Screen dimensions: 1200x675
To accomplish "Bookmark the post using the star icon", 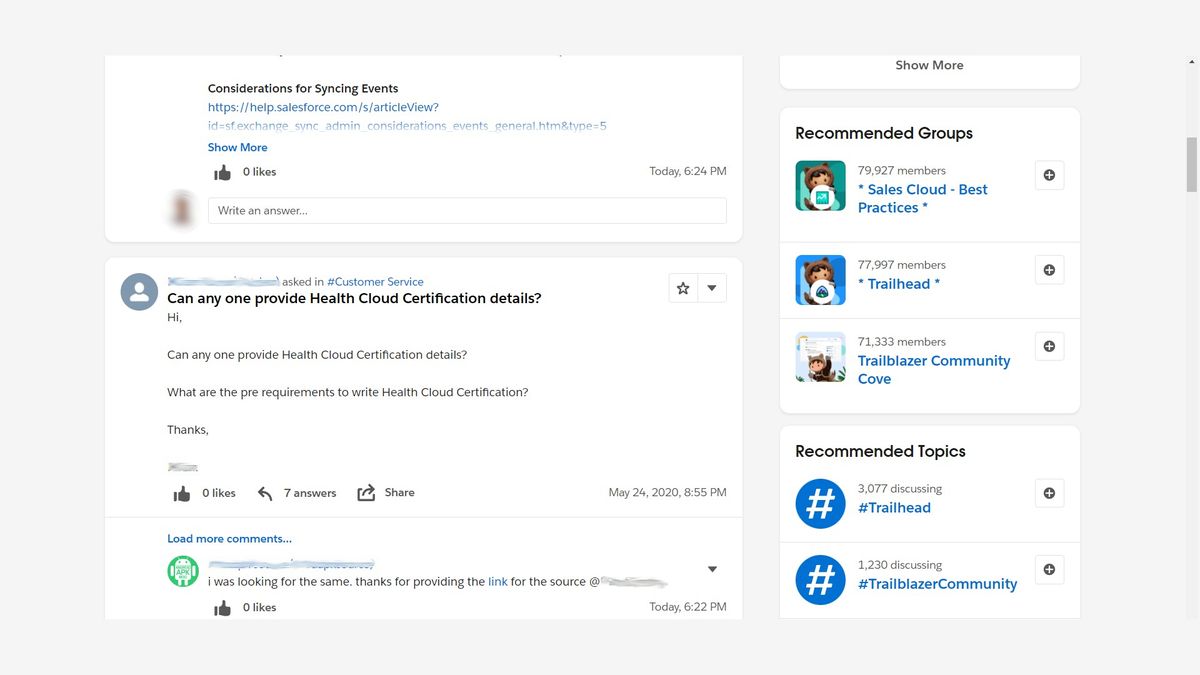I will [682, 287].
